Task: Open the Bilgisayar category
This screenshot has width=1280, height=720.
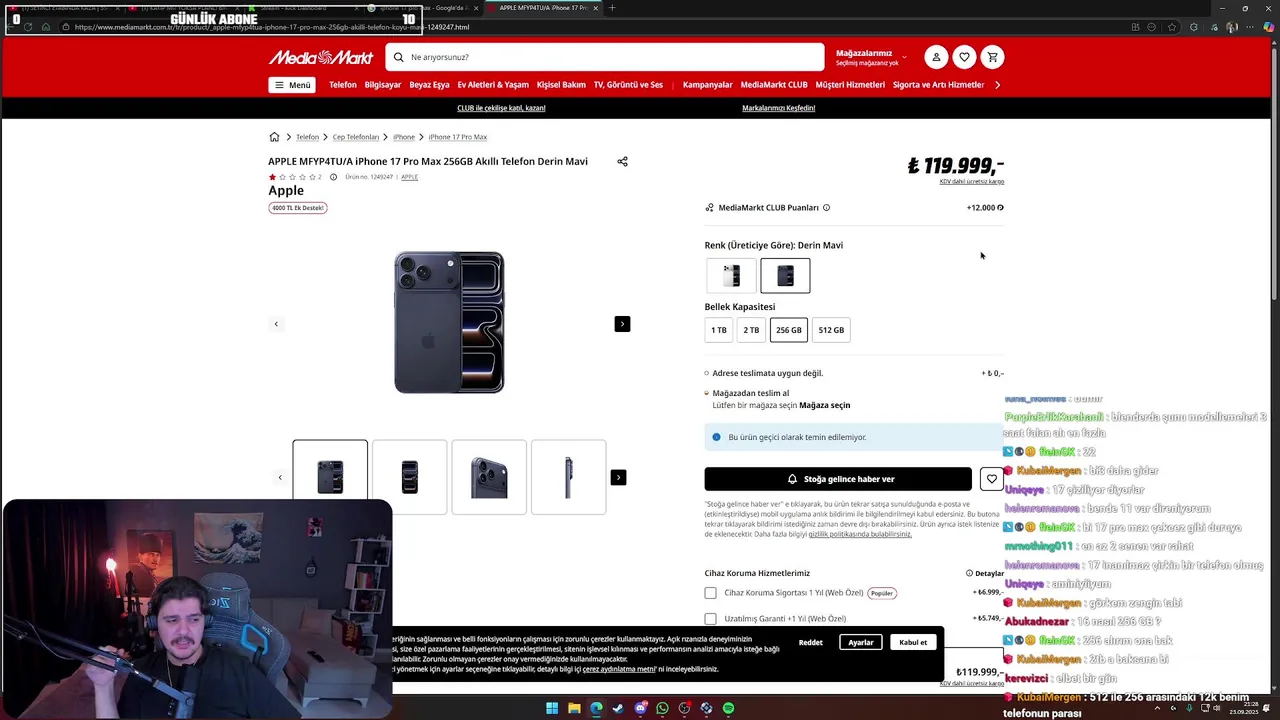Action: (x=383, y=85)
